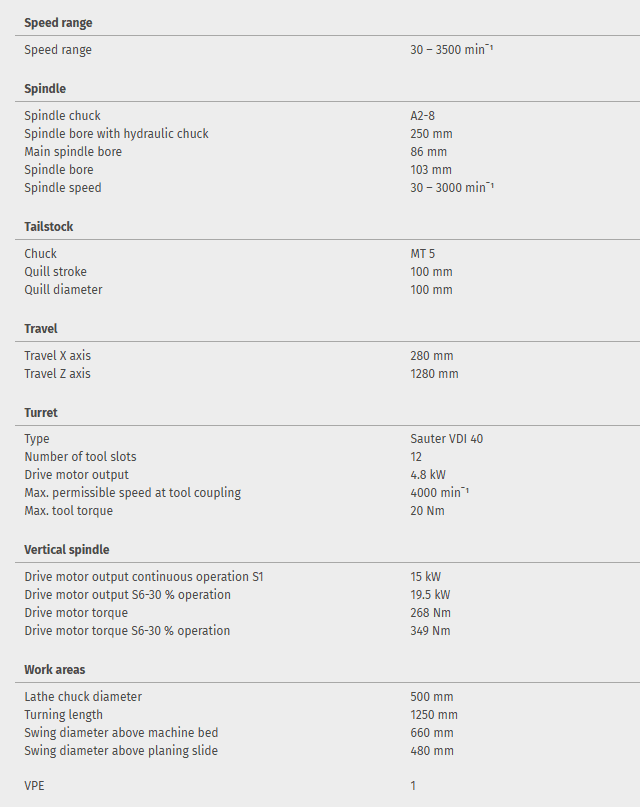Screen dimensions: 640x807
Task: Click the "Tailstock" section heading
Action: point(49,227)
